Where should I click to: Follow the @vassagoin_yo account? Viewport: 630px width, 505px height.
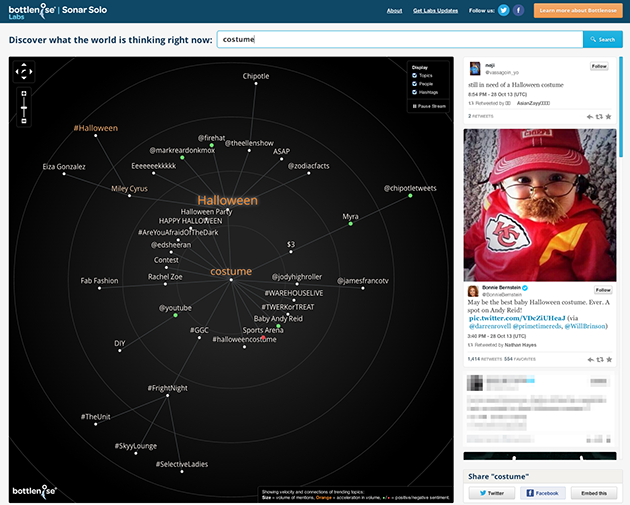[599, 66]
